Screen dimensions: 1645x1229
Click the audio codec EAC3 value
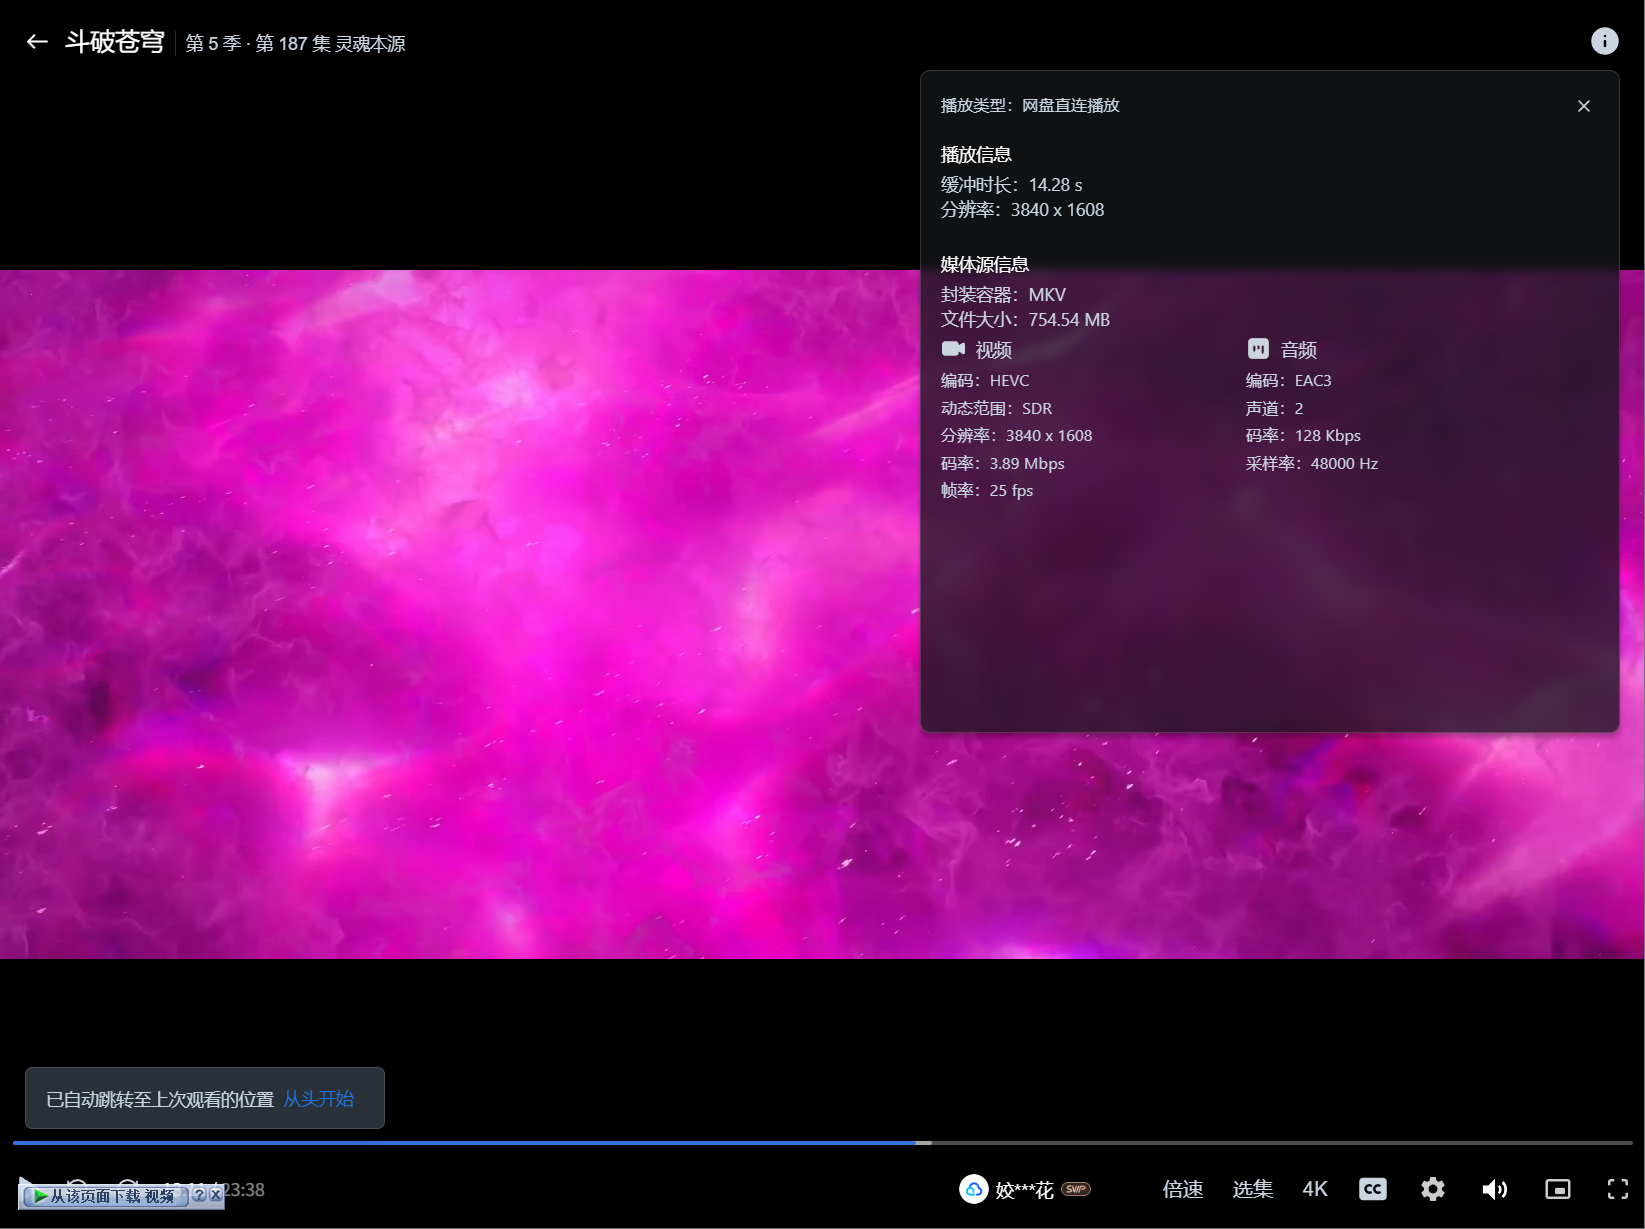(1313, 381)
